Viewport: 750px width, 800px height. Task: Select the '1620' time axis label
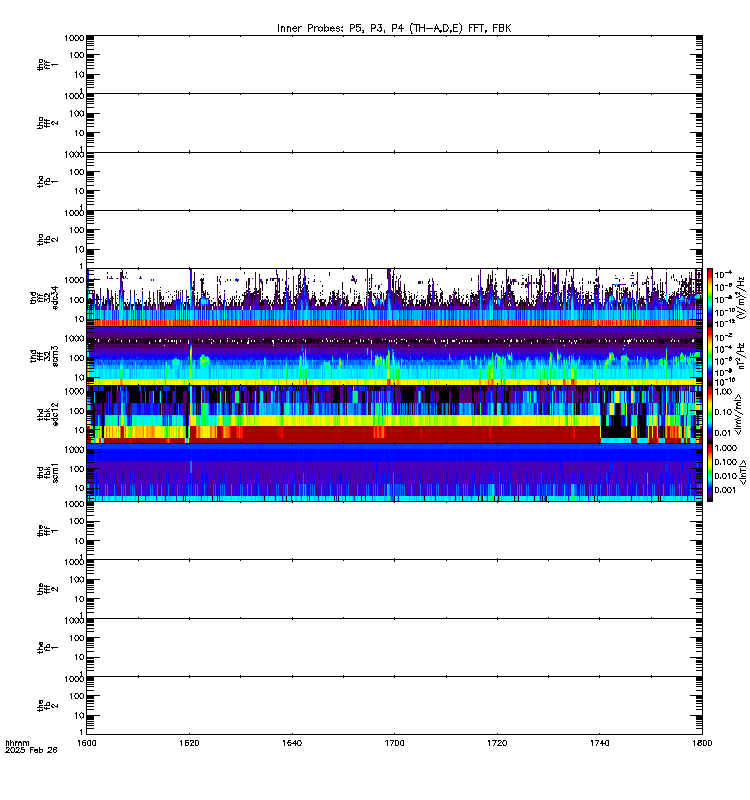click(189, 743)
